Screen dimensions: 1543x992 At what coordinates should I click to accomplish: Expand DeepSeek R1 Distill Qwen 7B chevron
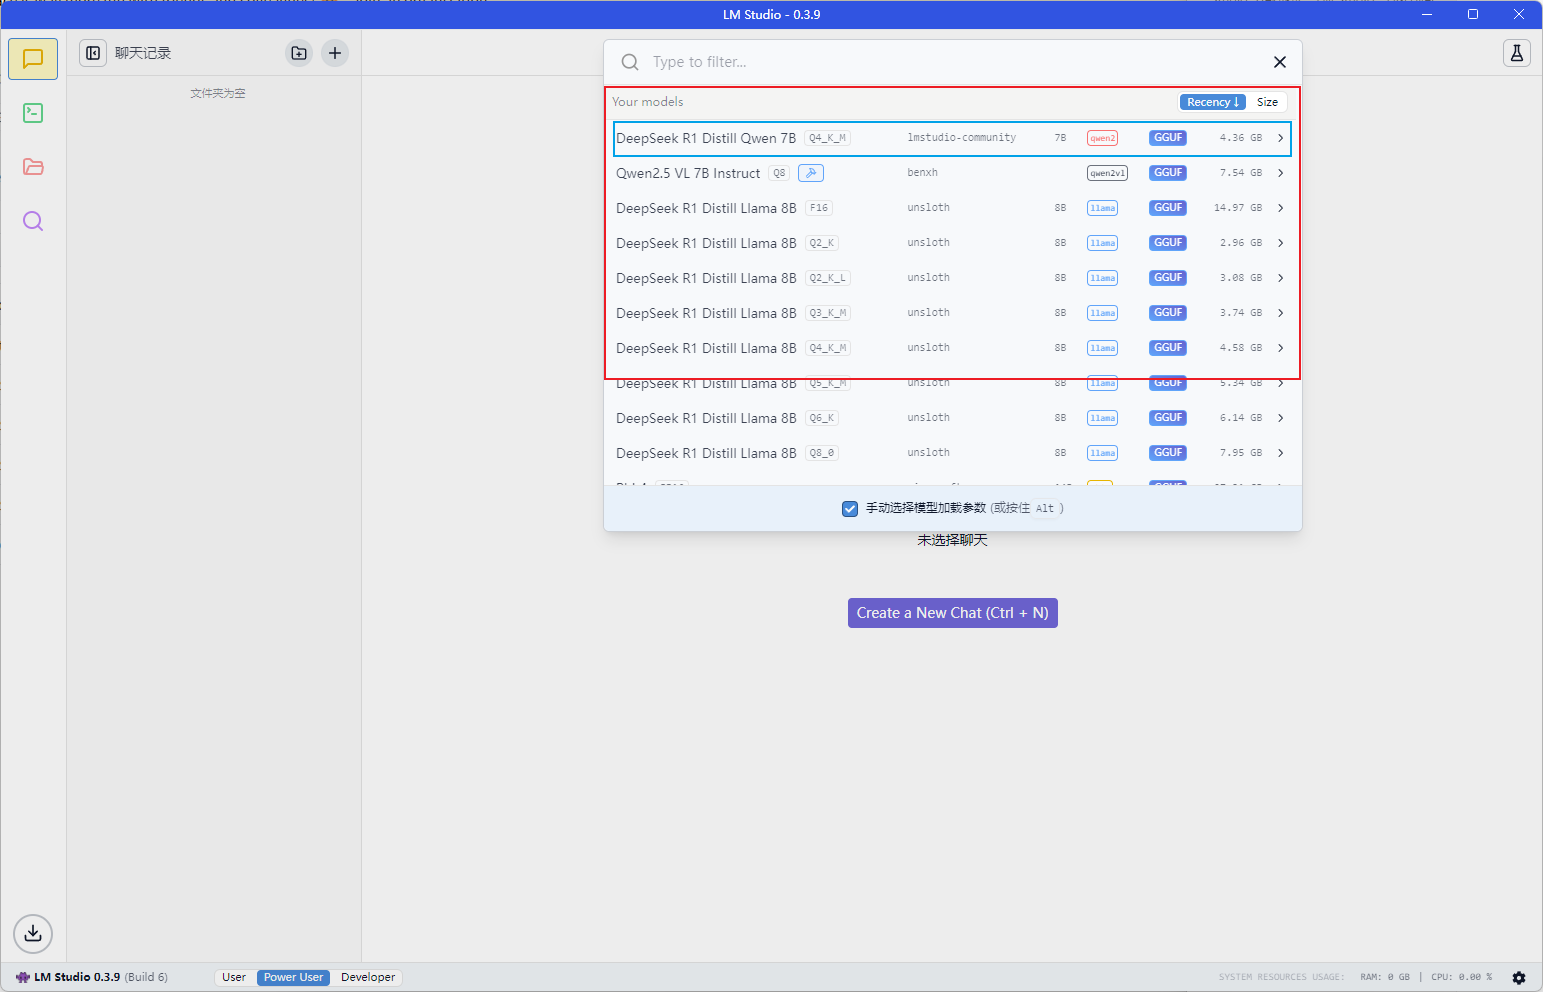(x=1280, y=138)
